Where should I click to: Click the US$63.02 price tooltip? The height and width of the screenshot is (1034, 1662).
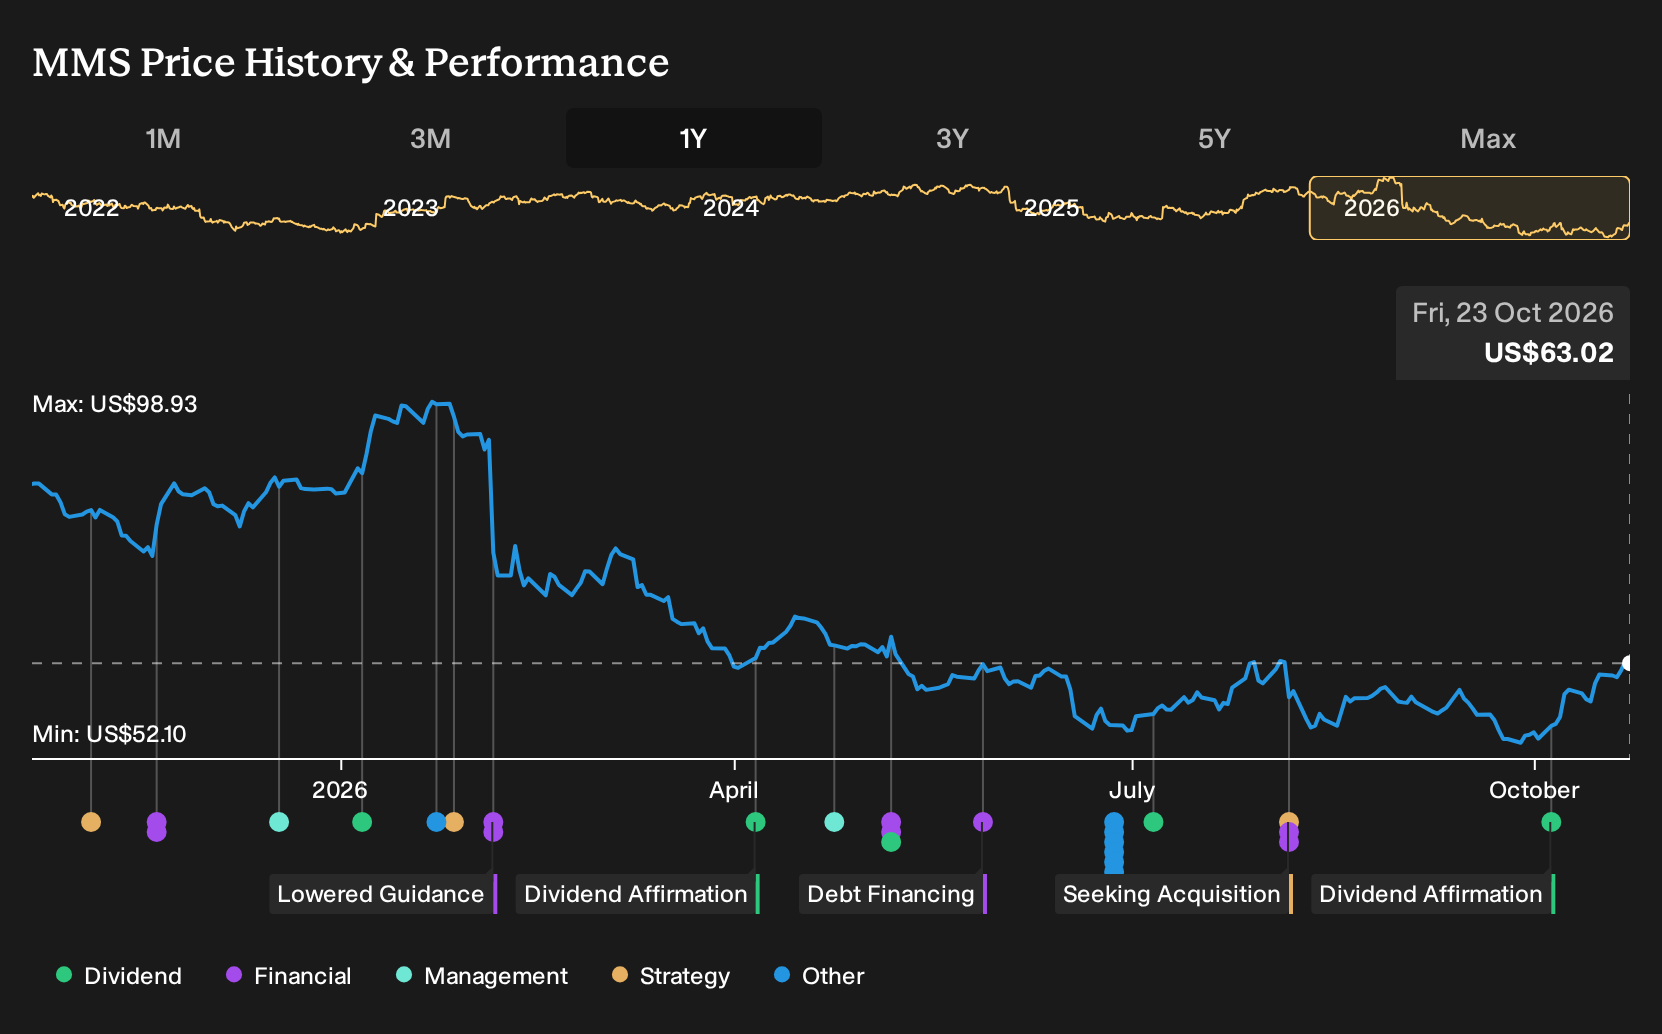[x=1513, y=333]
